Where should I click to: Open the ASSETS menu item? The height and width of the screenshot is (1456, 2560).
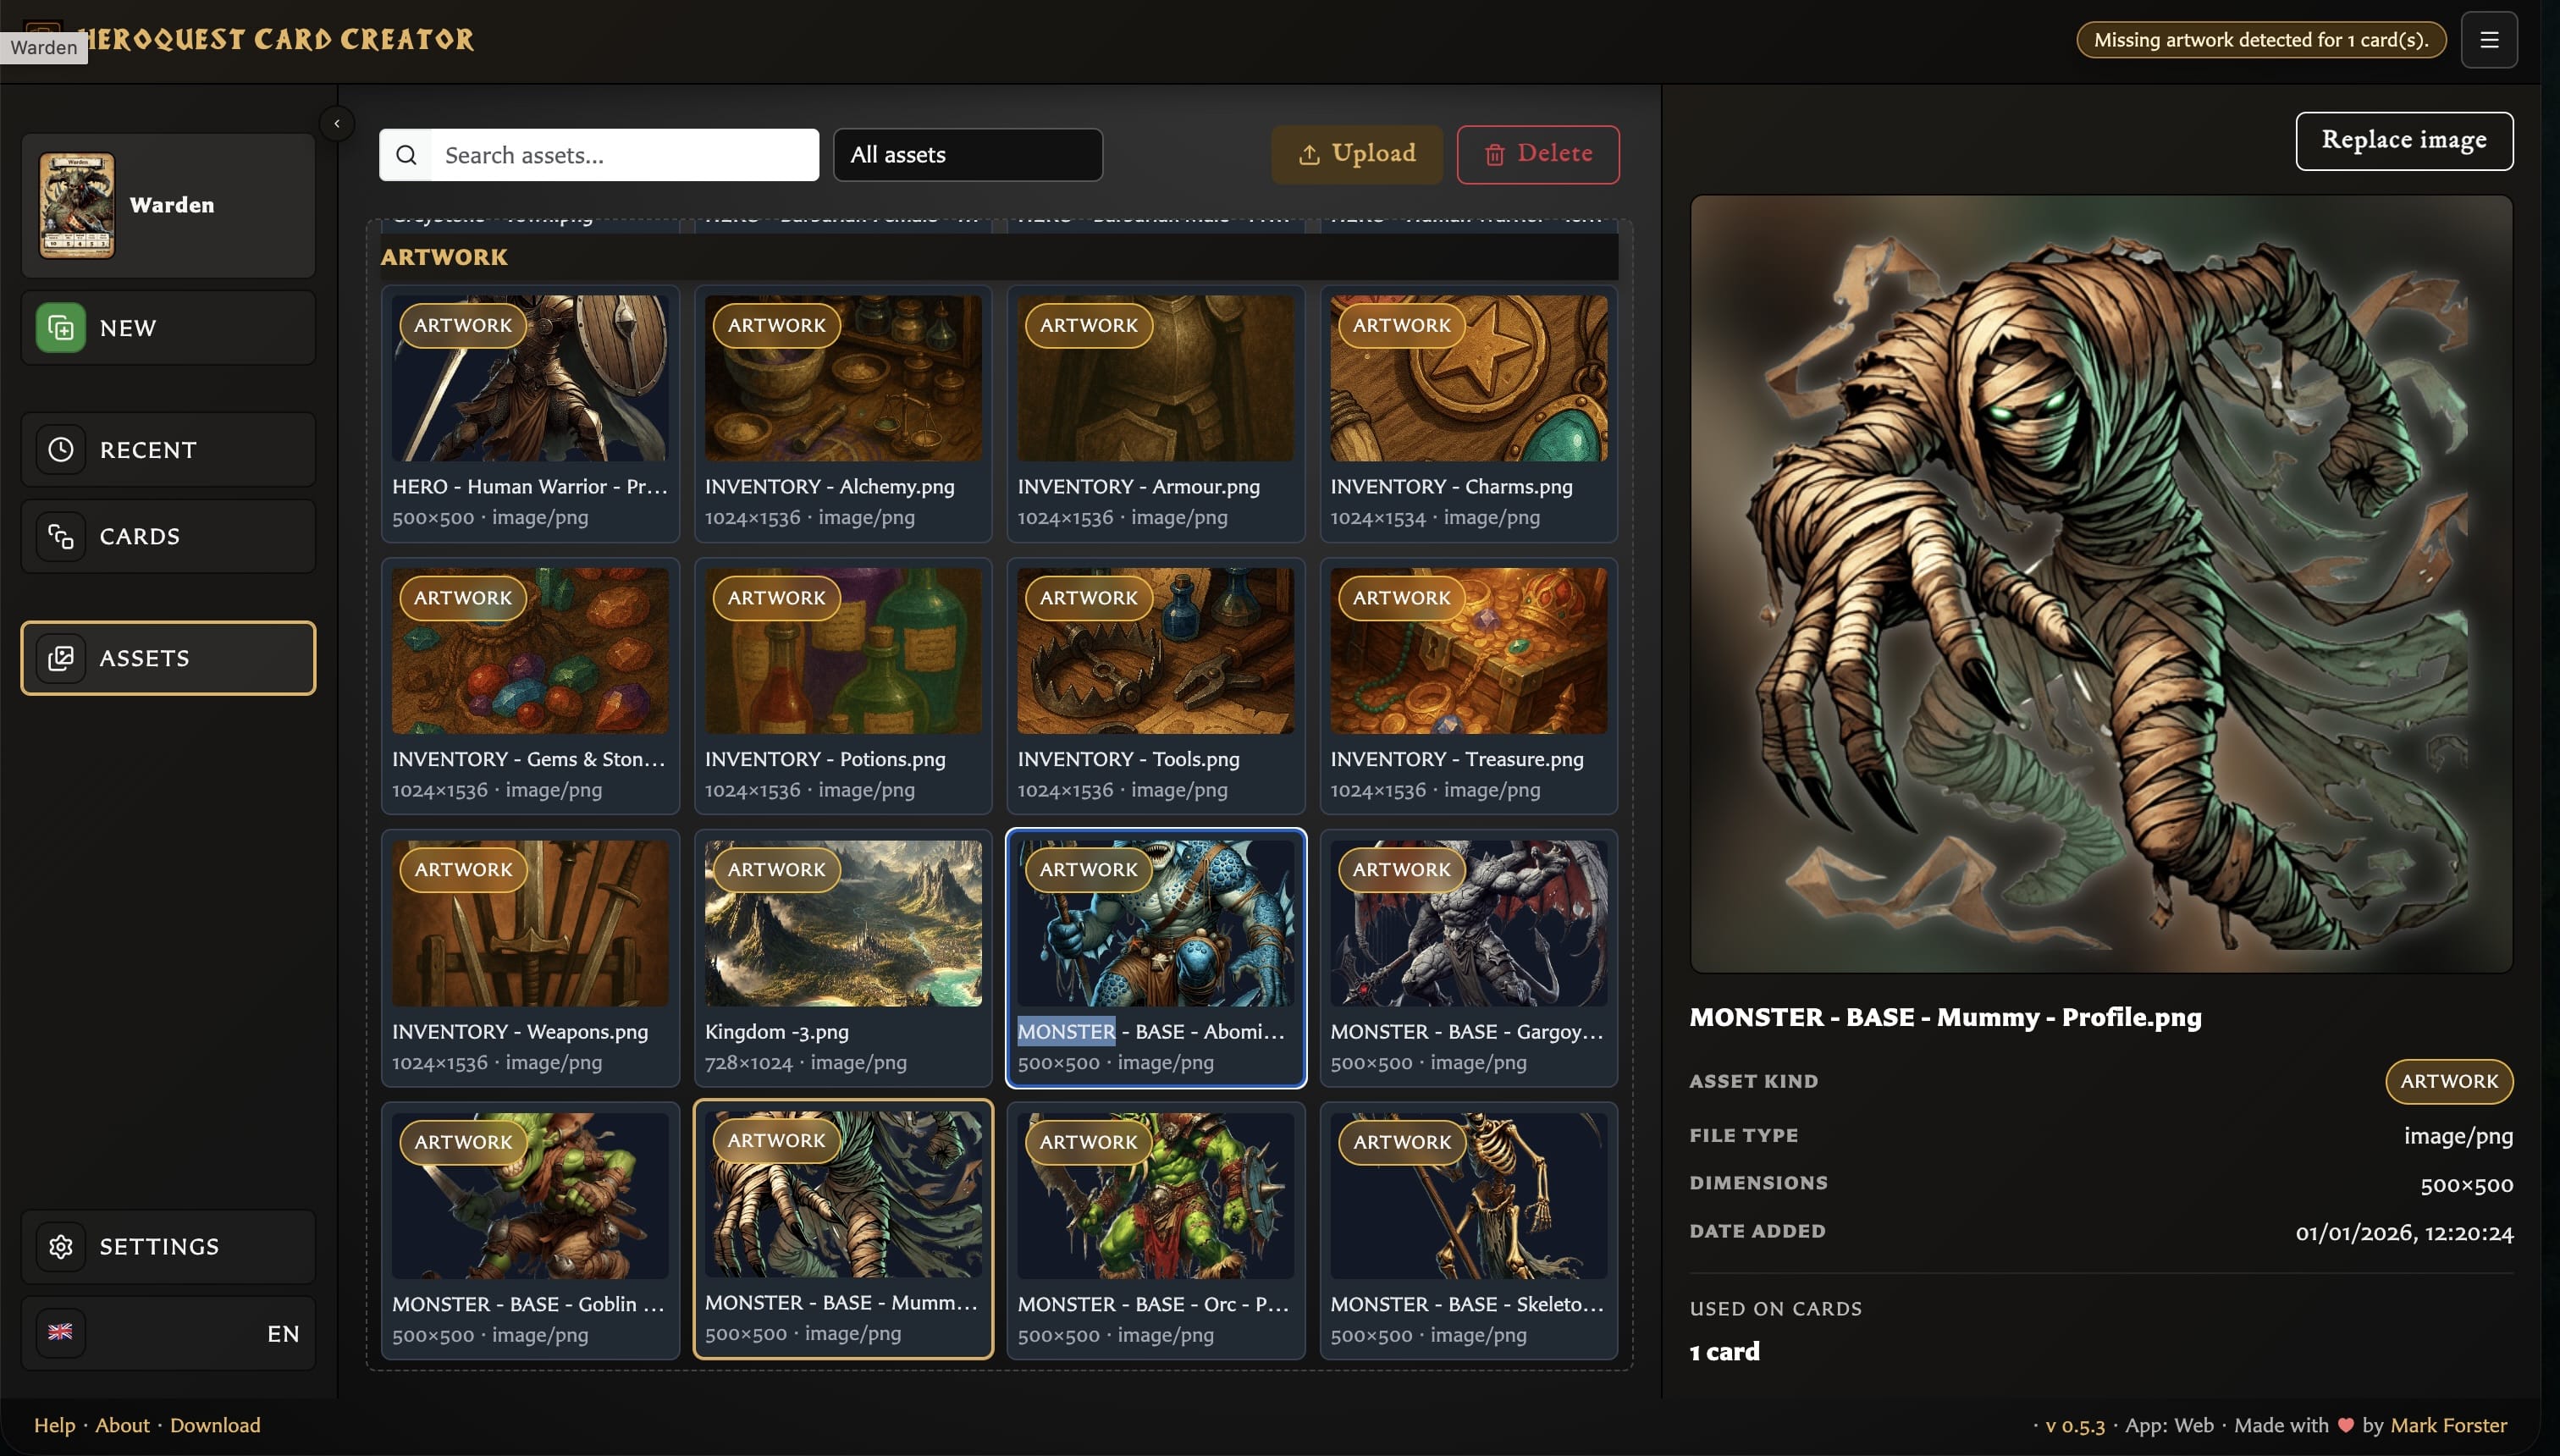click(168, 658)
